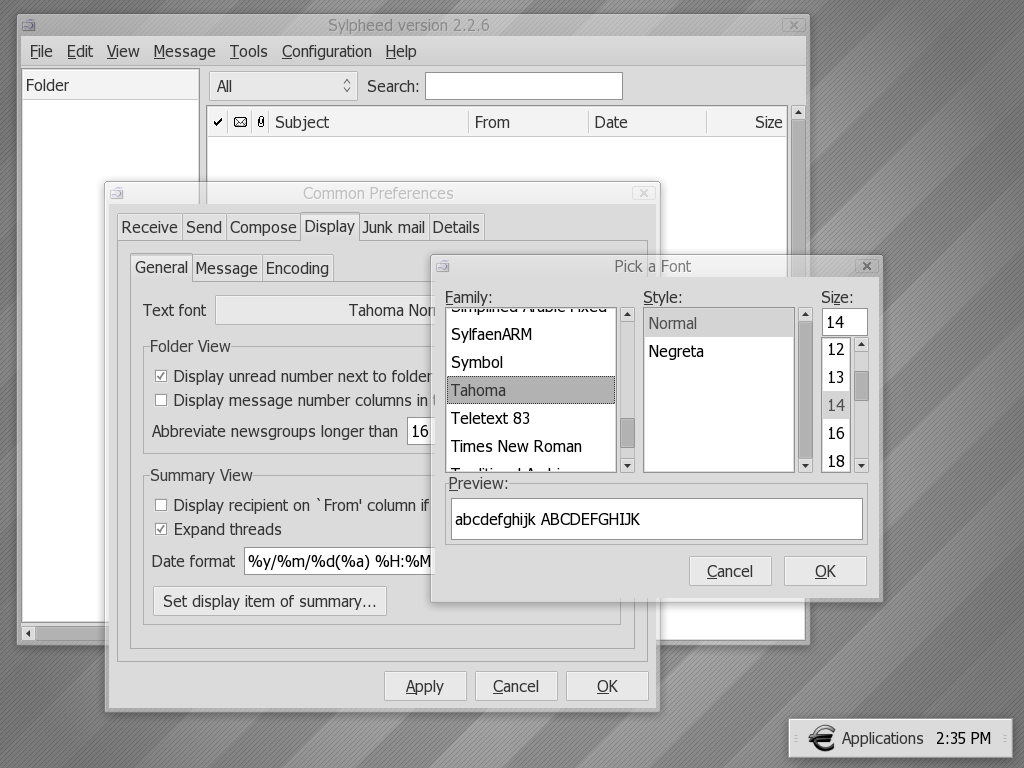The height and width of the screenshot is (768, 1024).
Task: Open the All filter dropdown
Action: point(283,86)
